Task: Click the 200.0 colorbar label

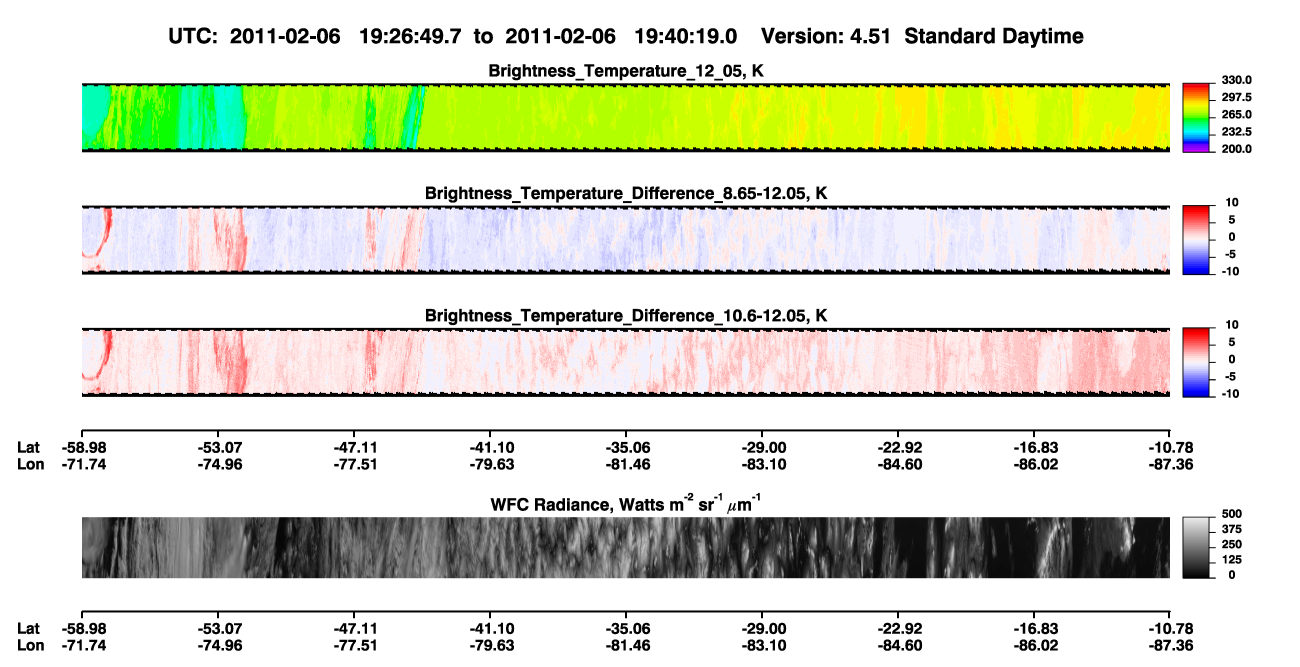Action: click(x=1237, y=148)
